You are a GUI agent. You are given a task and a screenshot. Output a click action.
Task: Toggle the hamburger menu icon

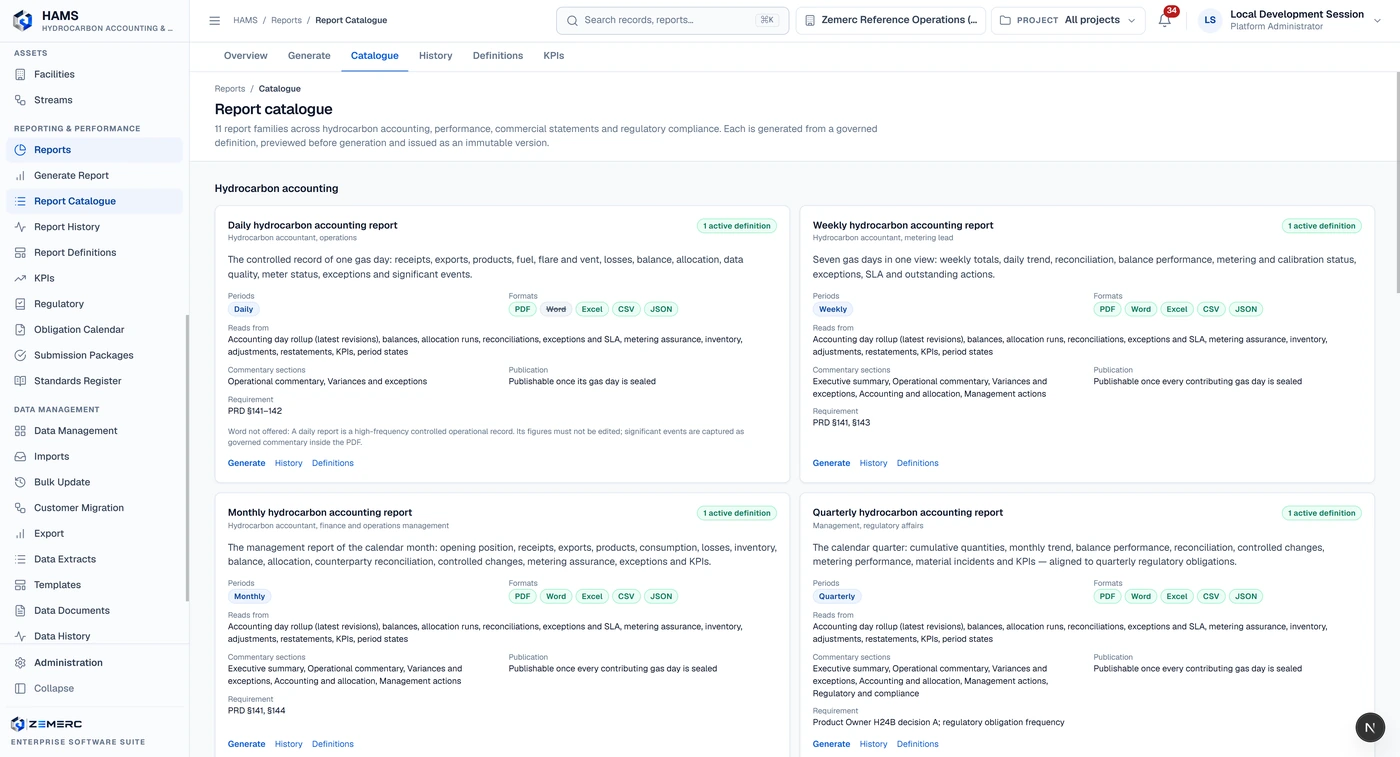214,20
